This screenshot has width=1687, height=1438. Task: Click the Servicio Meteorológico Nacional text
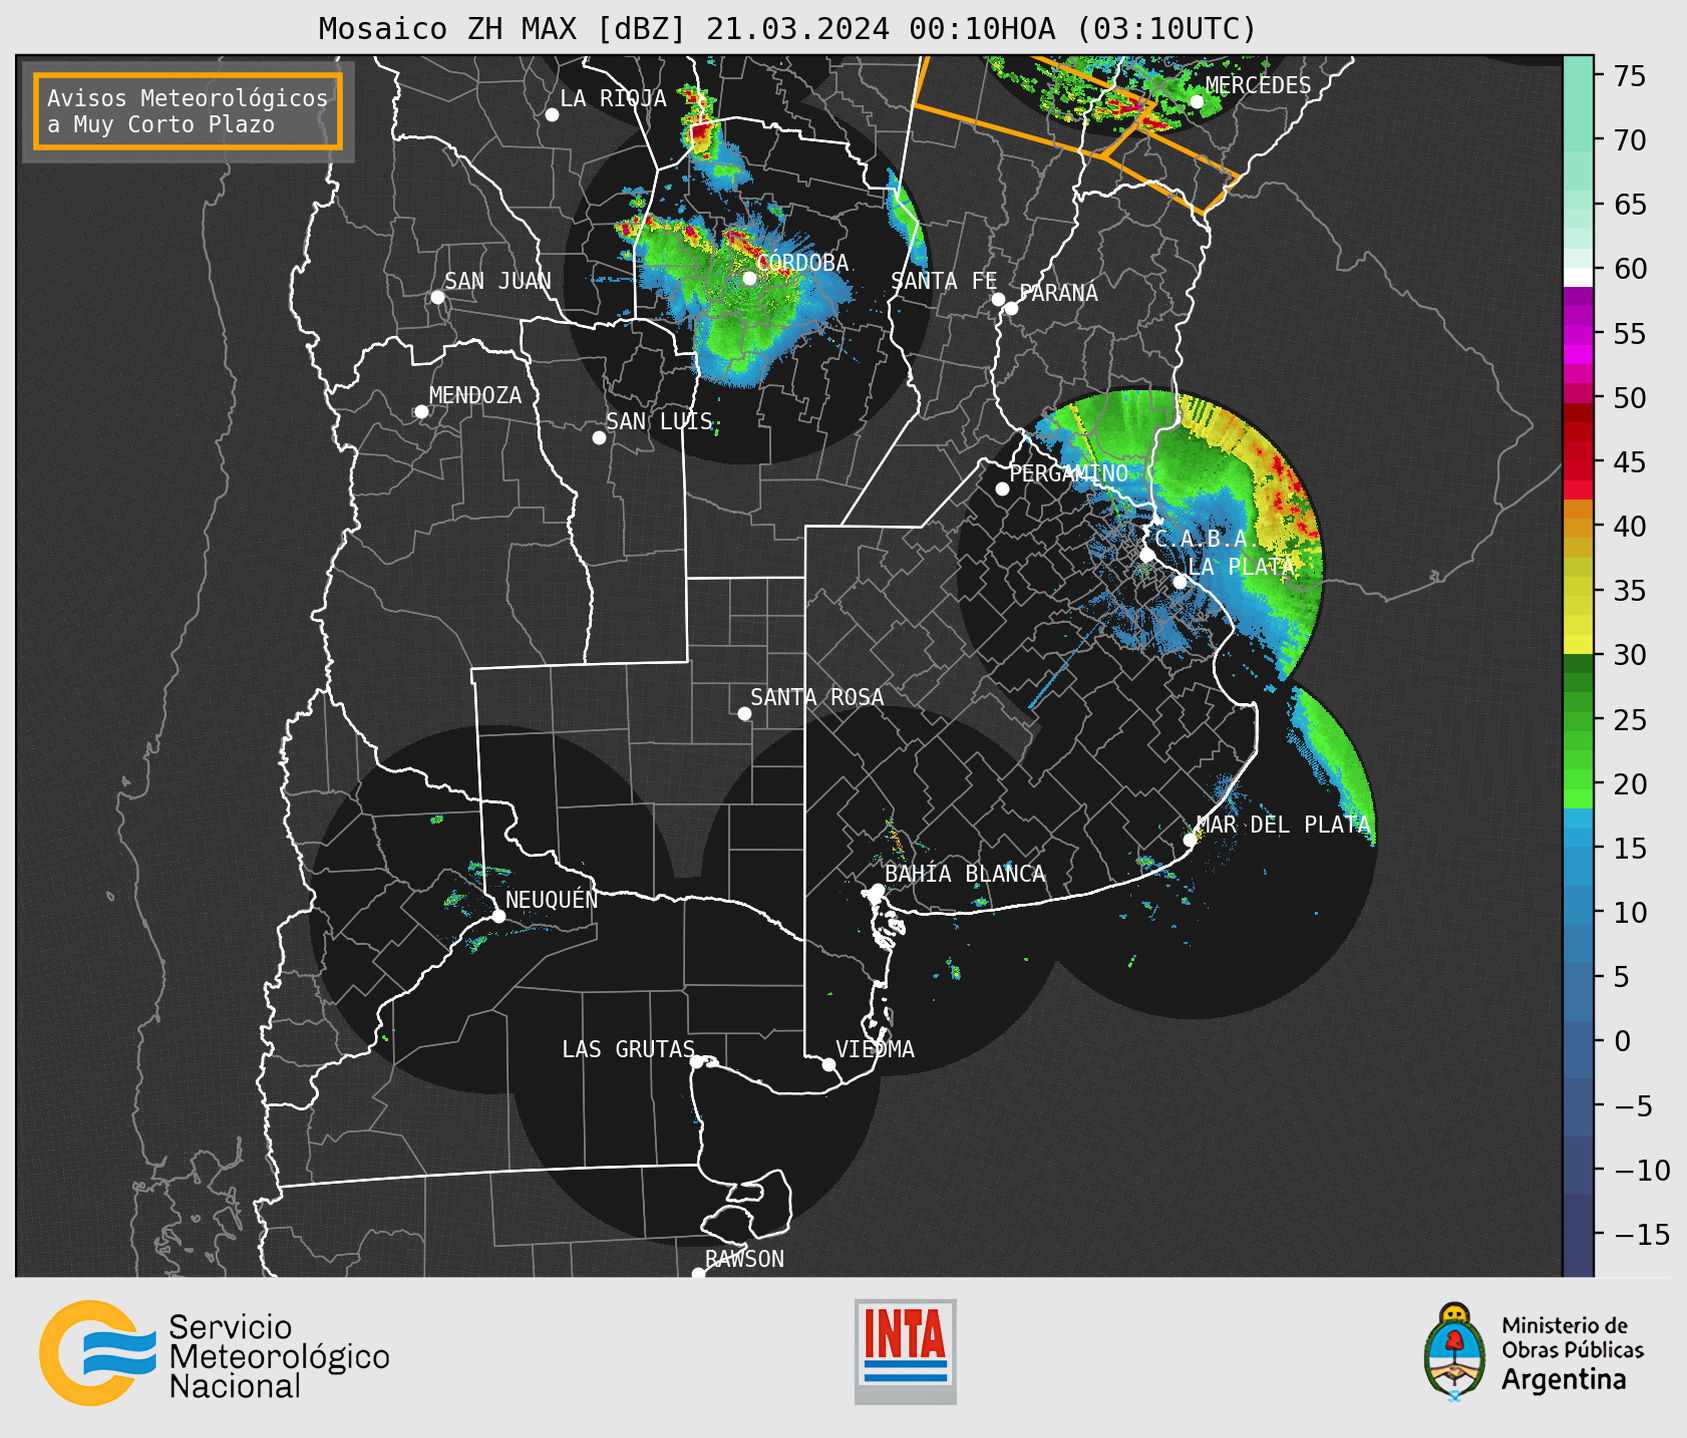(279, 1357)
